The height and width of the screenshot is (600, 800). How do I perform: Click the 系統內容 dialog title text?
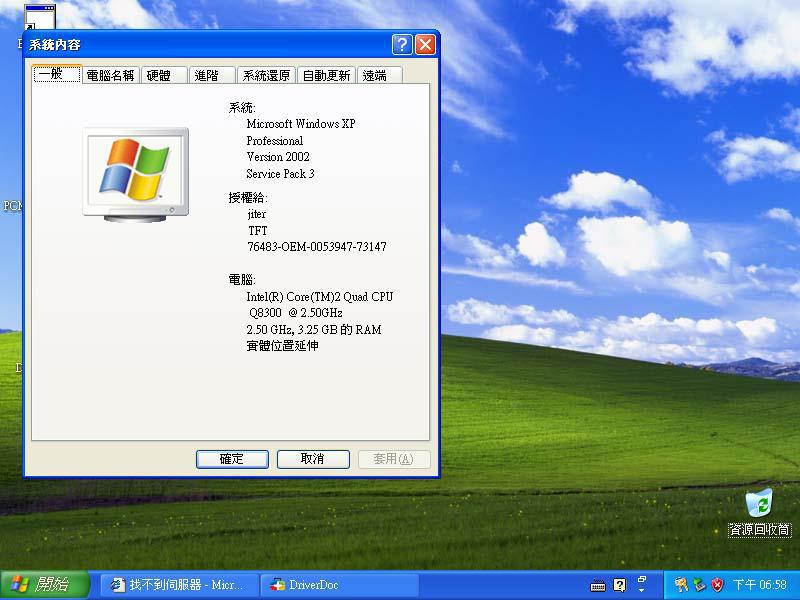click(x=55, y=45)
